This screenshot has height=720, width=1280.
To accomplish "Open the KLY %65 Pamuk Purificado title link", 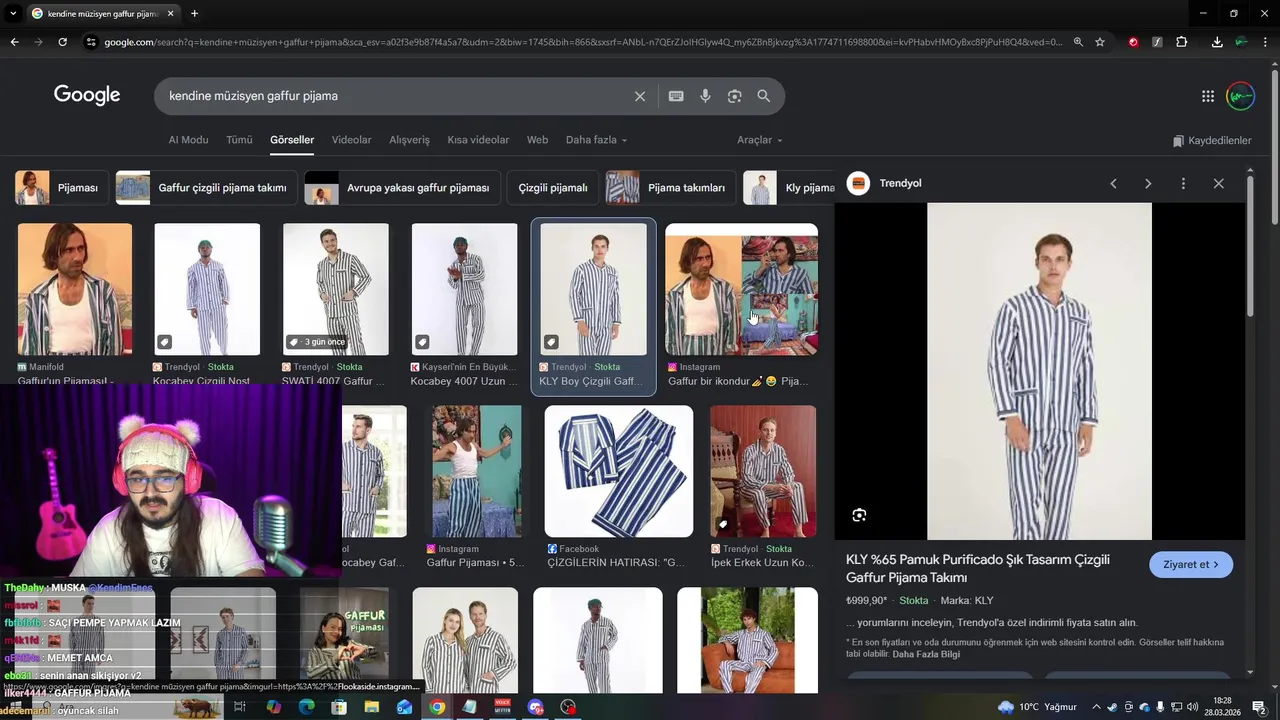I will pos(978,568).
